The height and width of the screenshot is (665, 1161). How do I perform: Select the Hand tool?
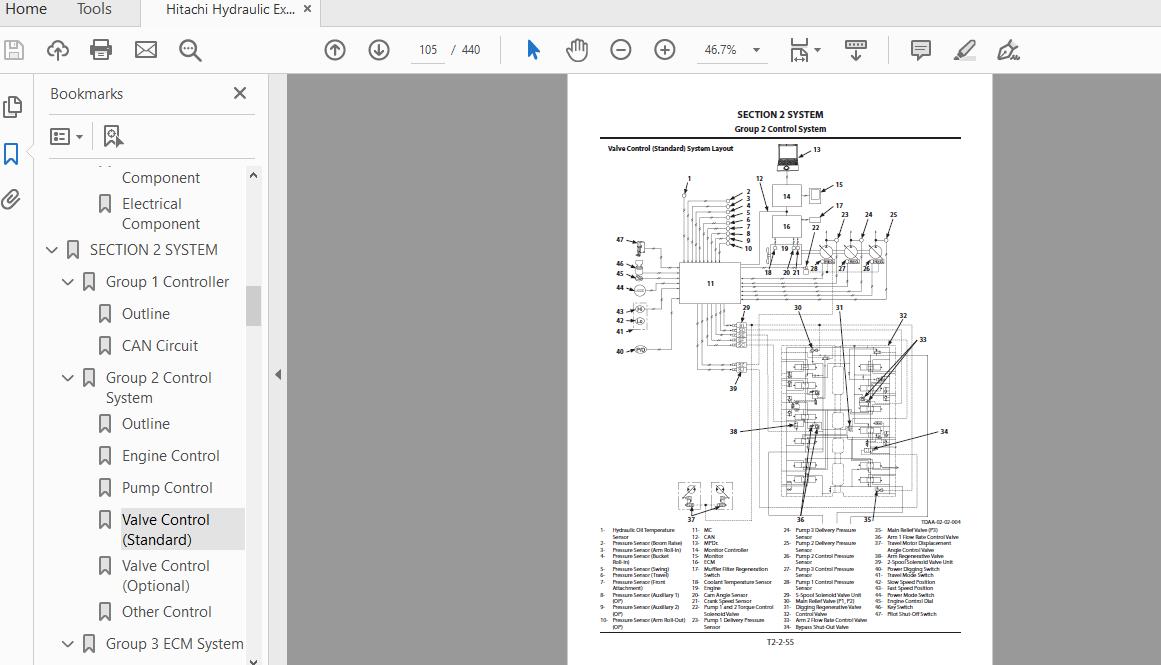point(577,48)
